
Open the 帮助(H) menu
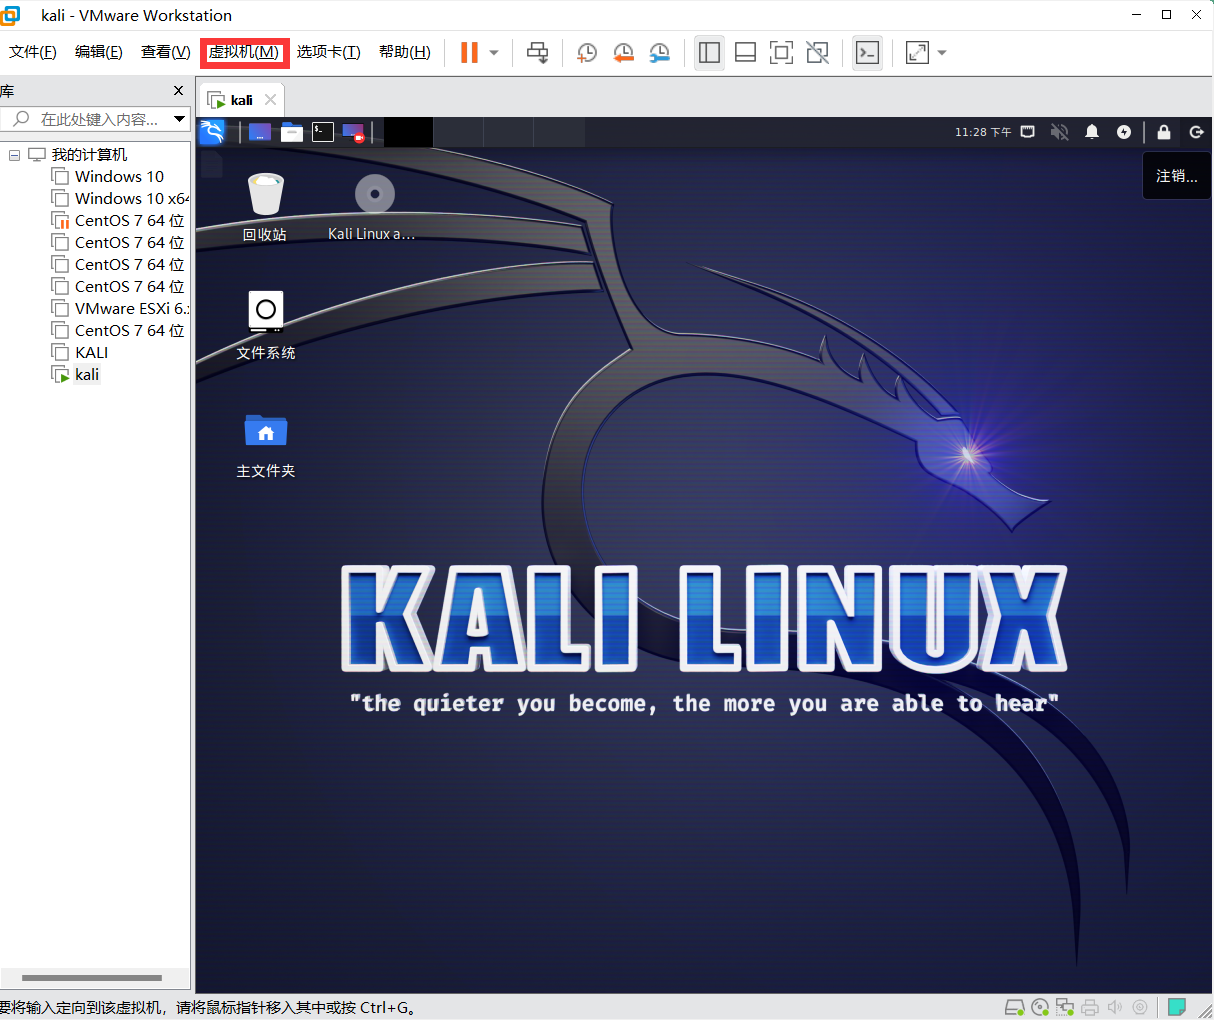pos(405,52)
